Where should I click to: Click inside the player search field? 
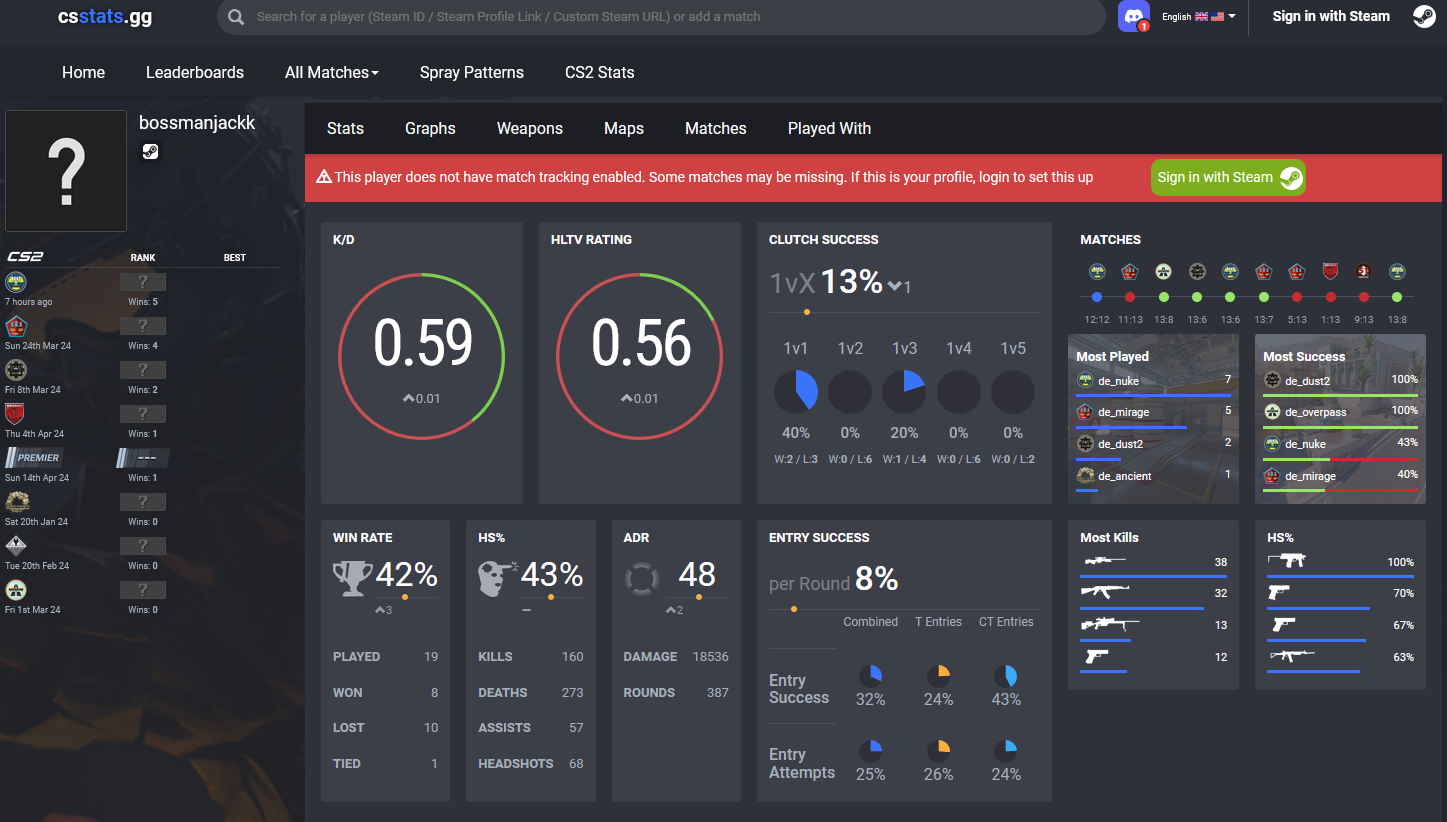coord(660,17)
